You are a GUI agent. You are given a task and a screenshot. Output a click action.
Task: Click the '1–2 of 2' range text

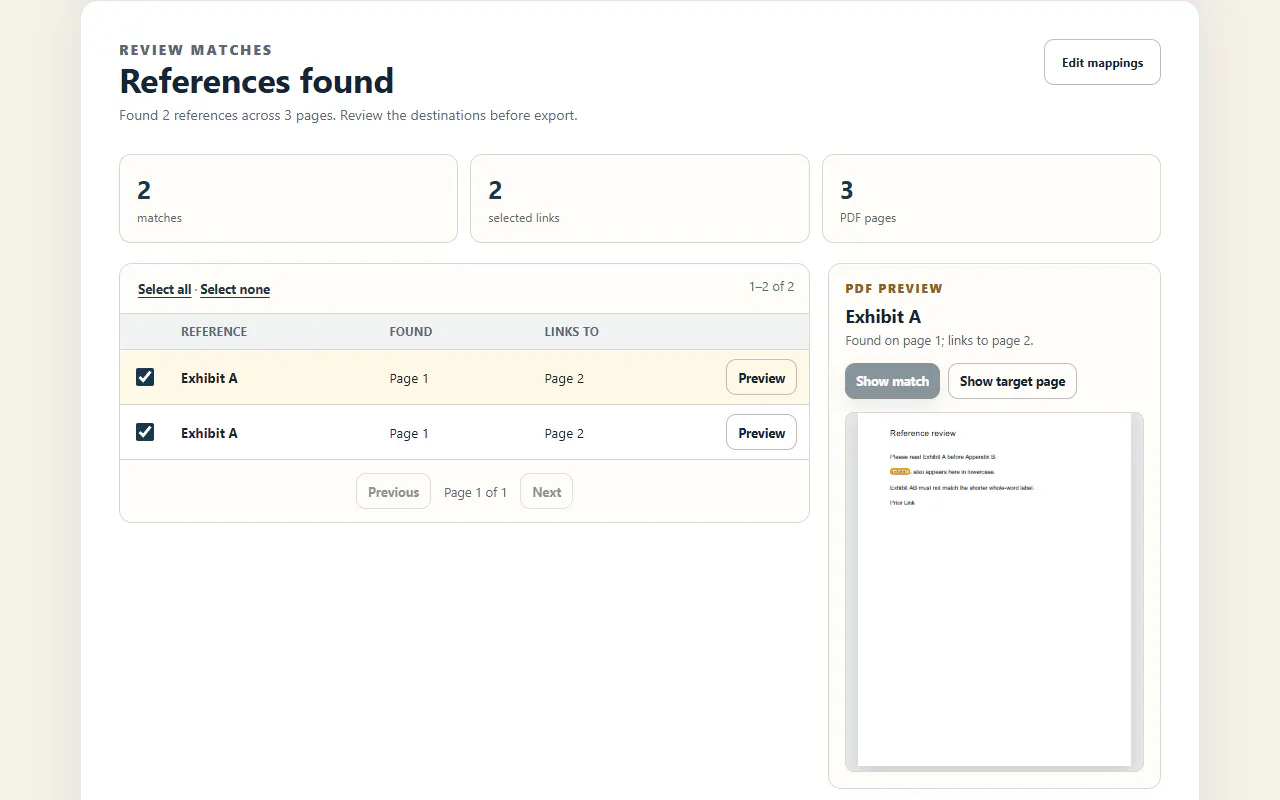tap(772, 286)
